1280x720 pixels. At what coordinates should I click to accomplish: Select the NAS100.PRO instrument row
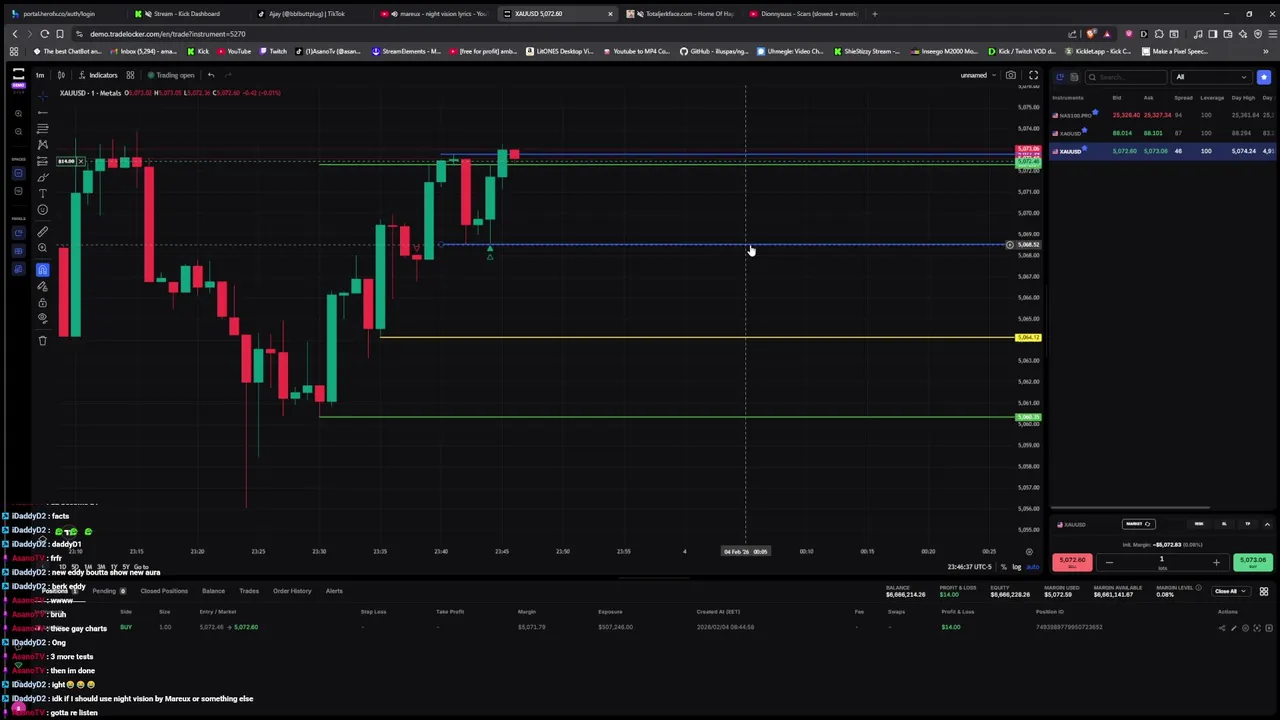tap(1162, 115)
